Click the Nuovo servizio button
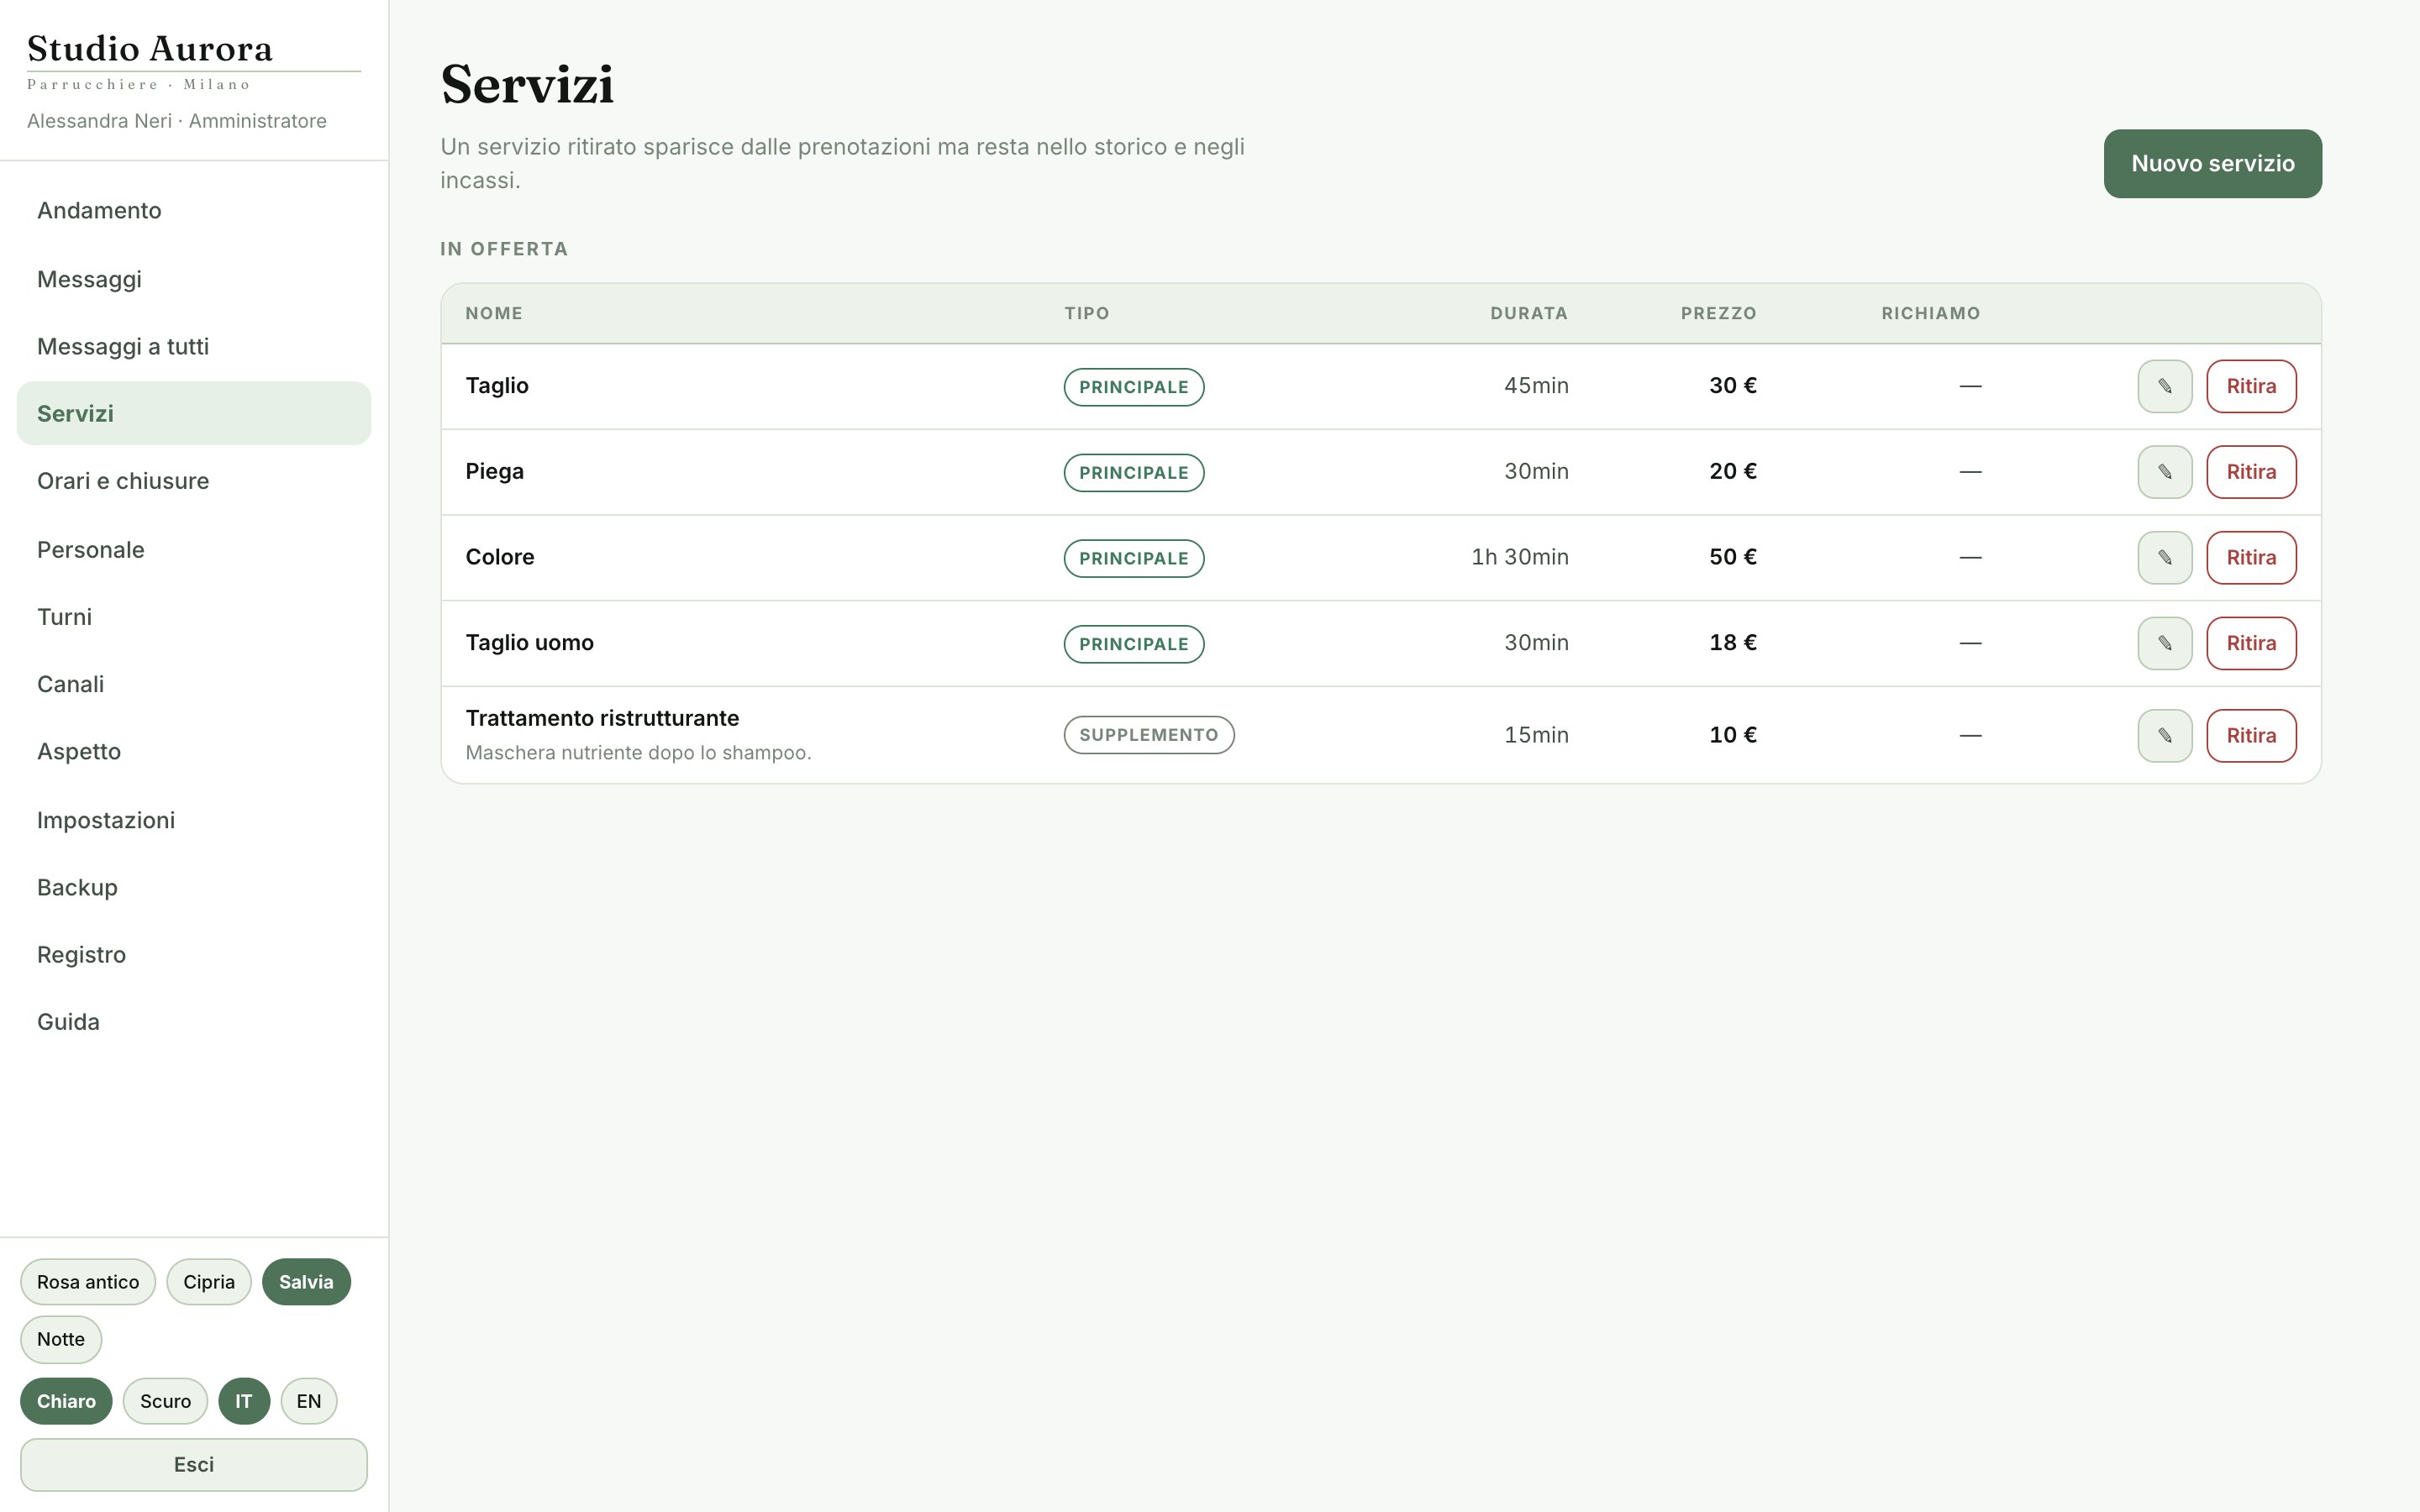Image resolution: width=2420 pixels, height=1512 pixels. pos(2212,164)
